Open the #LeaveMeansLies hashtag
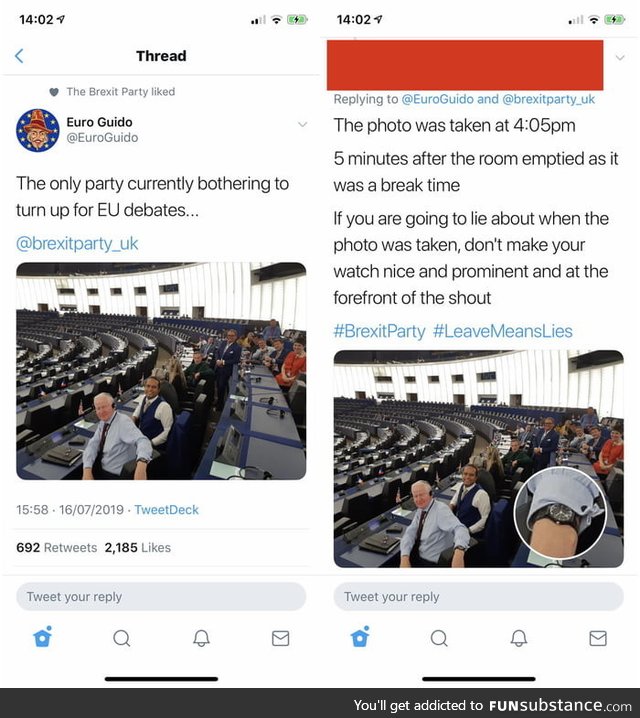The image size is (640, 718). coord(503,331)
